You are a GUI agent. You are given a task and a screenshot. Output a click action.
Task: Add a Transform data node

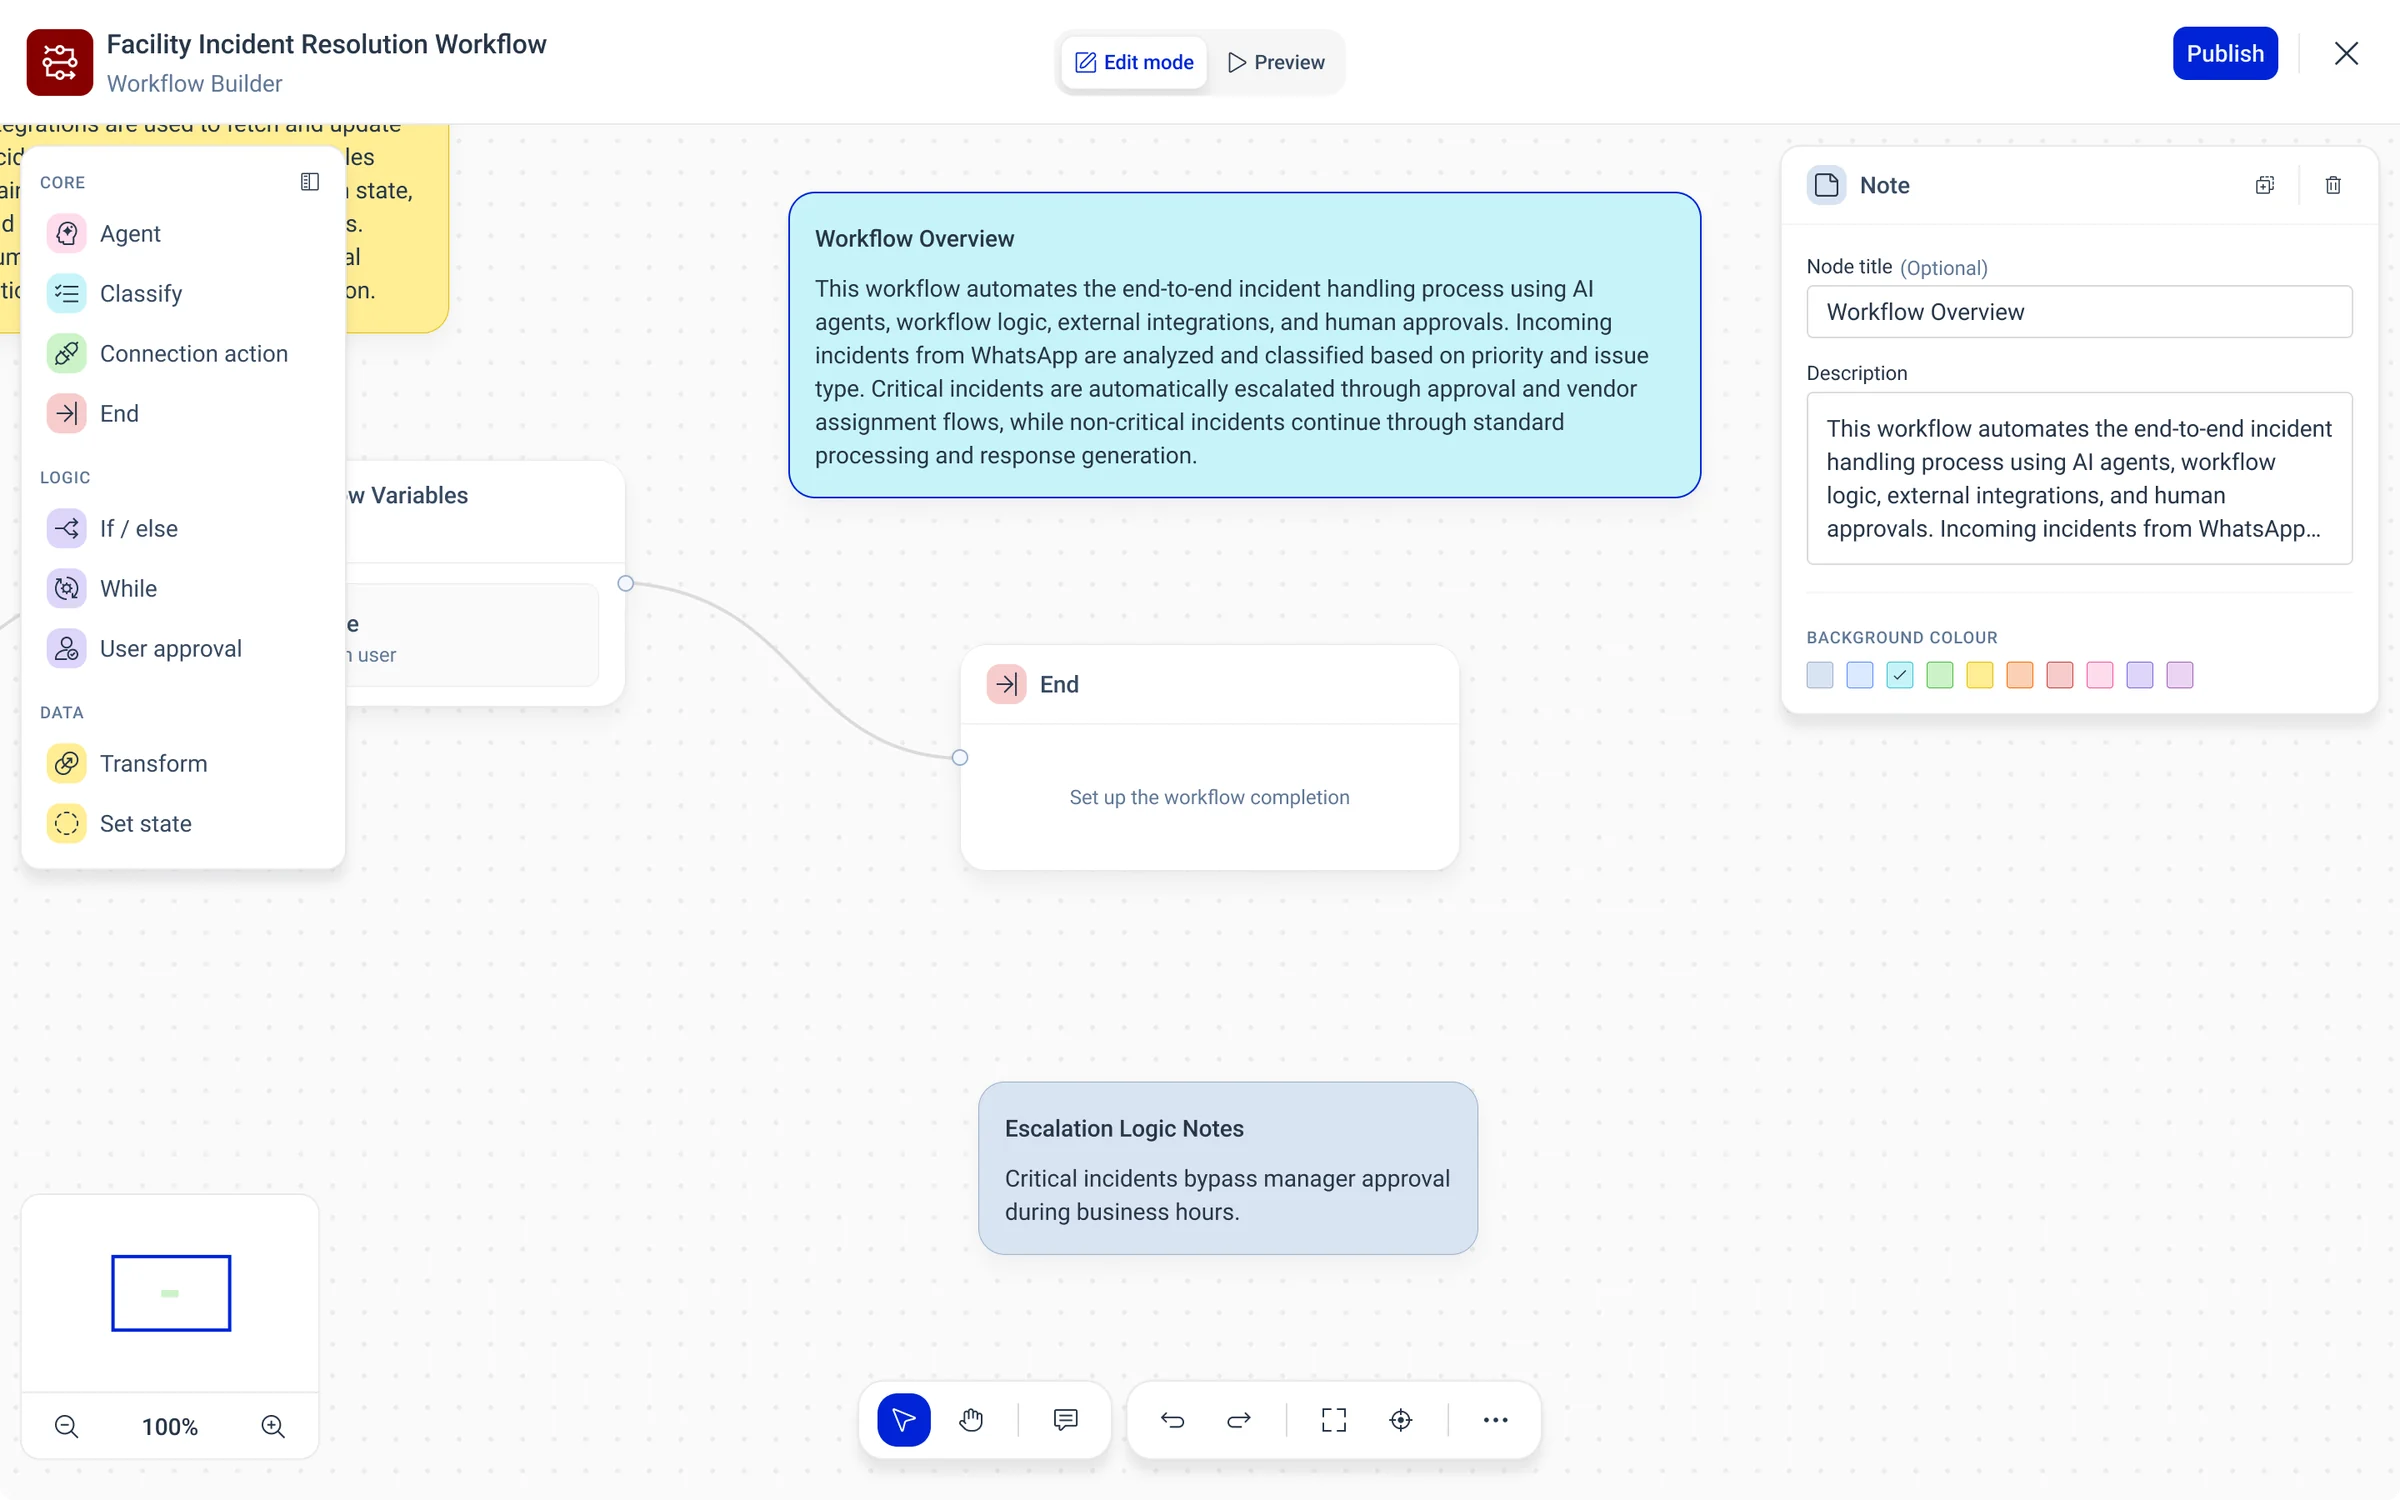(182, 763)
